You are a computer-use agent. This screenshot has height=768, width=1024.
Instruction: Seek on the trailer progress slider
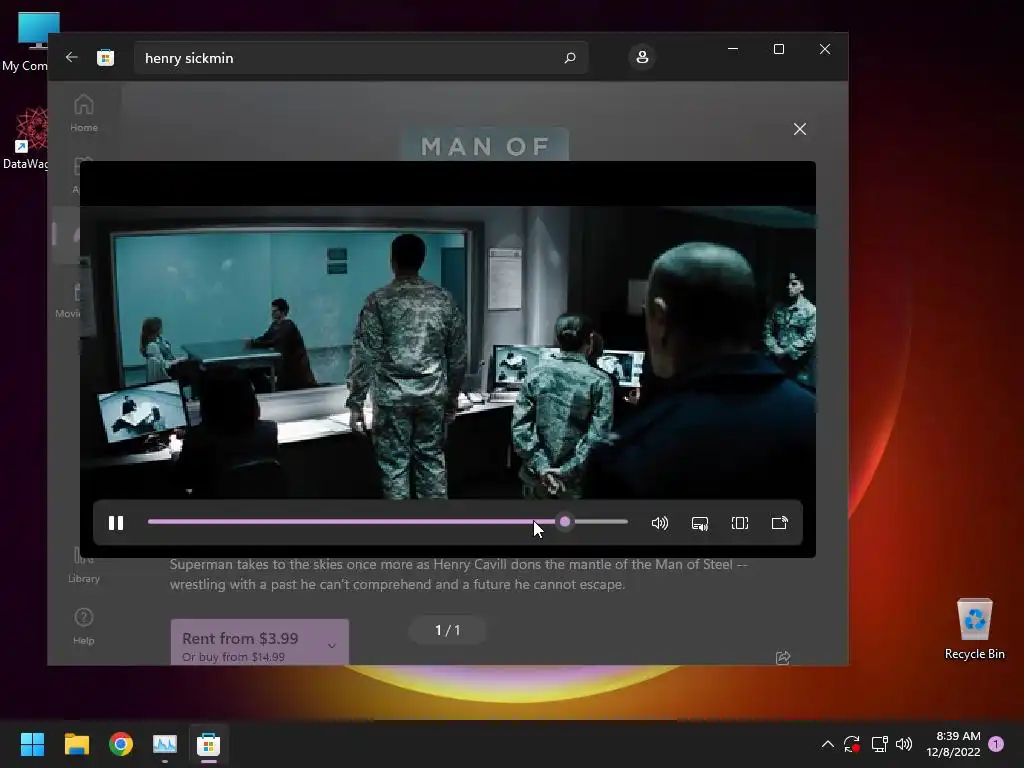388,522
